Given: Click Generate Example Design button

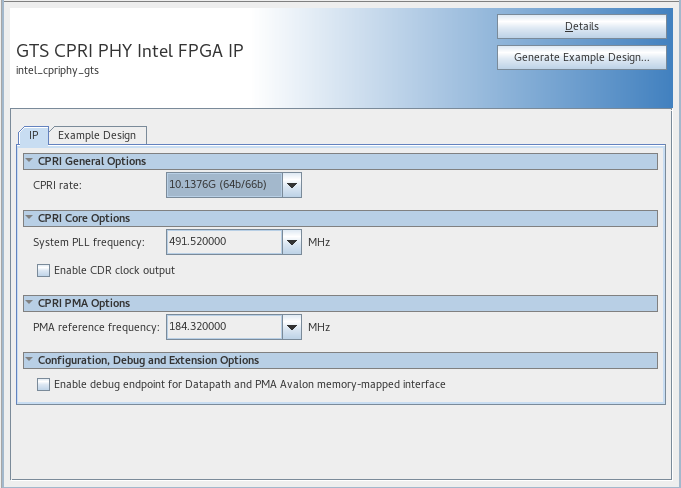Looking at the screenshot, I should [581, 58].
